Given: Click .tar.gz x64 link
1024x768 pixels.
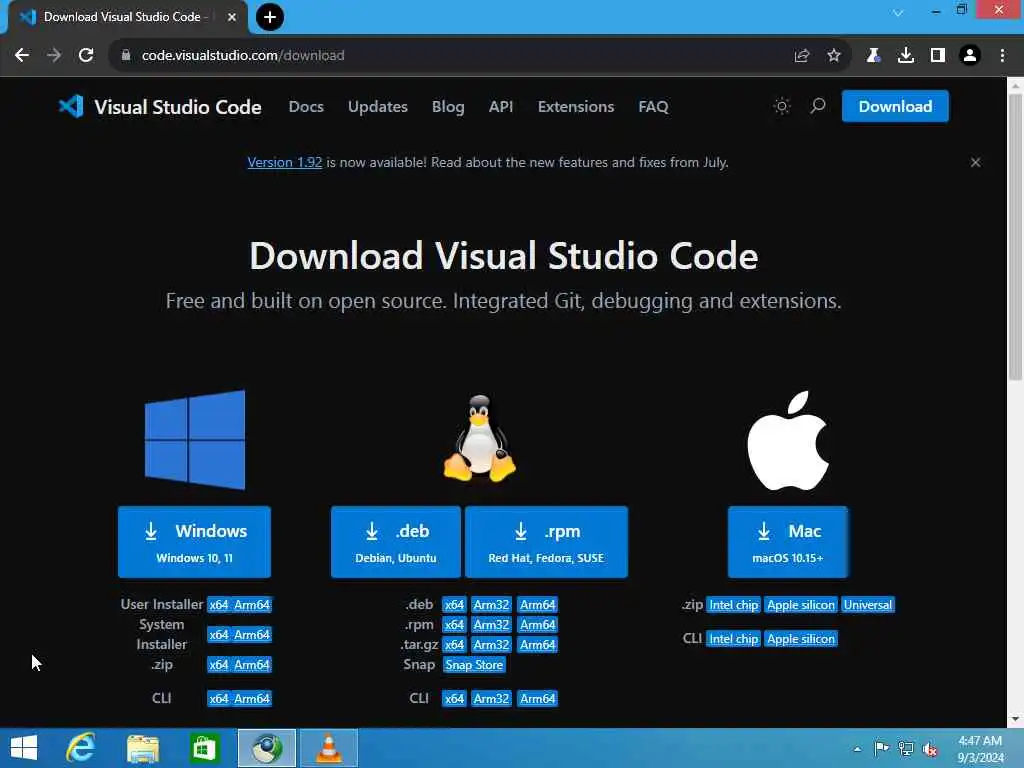Looking at the screenshot, I should pos(454,645).
